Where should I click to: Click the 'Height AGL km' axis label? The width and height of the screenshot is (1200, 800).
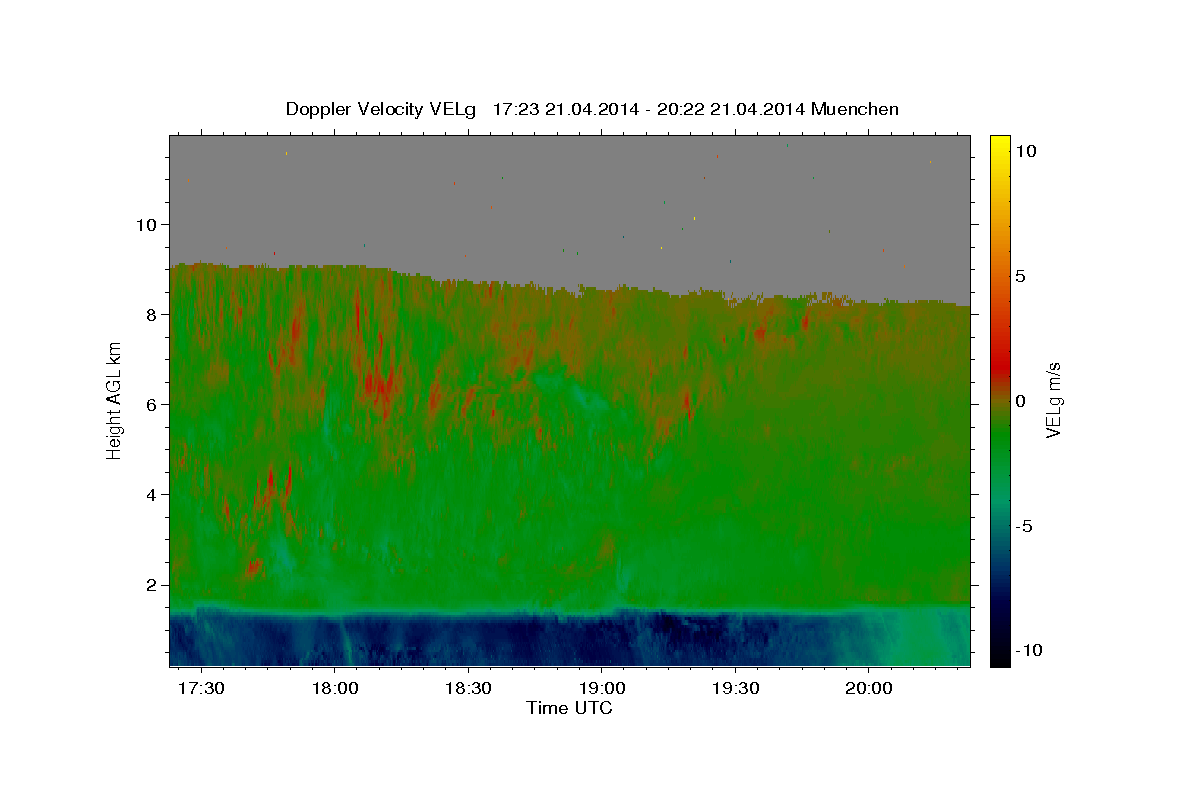[115, 400]
